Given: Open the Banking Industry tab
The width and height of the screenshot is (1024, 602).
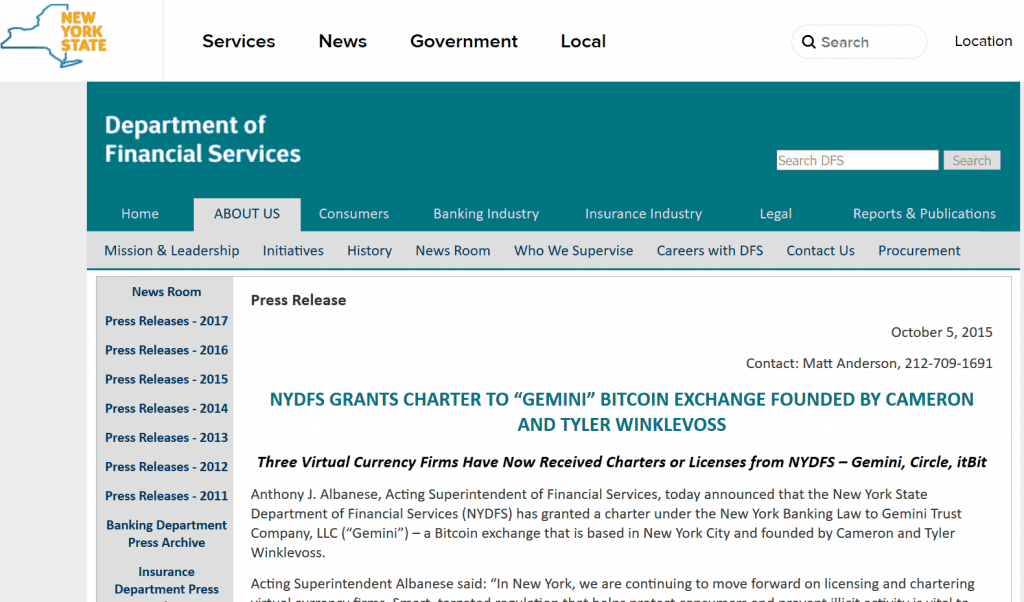Looking at the screenshot, I should (x=486, y=214).
